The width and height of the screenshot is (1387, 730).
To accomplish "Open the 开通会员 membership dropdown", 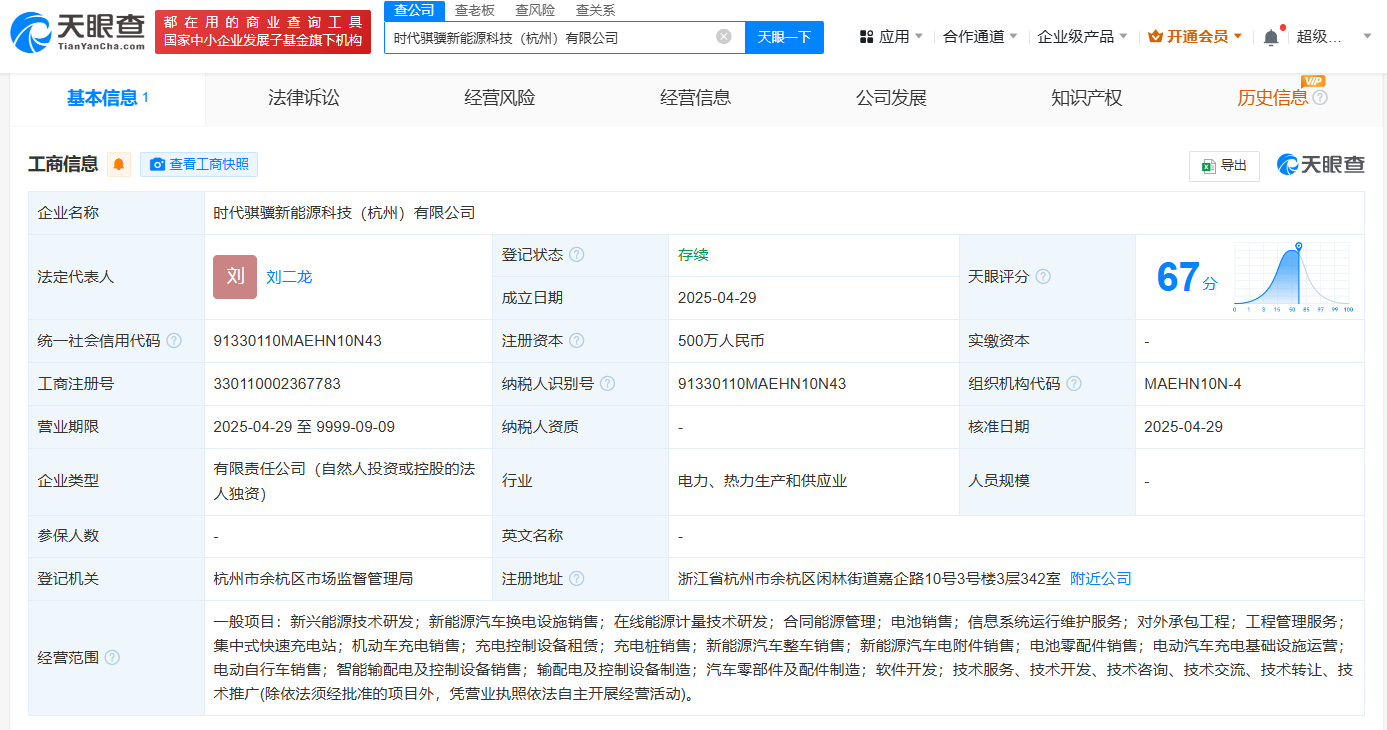I will pos(1195,37).
